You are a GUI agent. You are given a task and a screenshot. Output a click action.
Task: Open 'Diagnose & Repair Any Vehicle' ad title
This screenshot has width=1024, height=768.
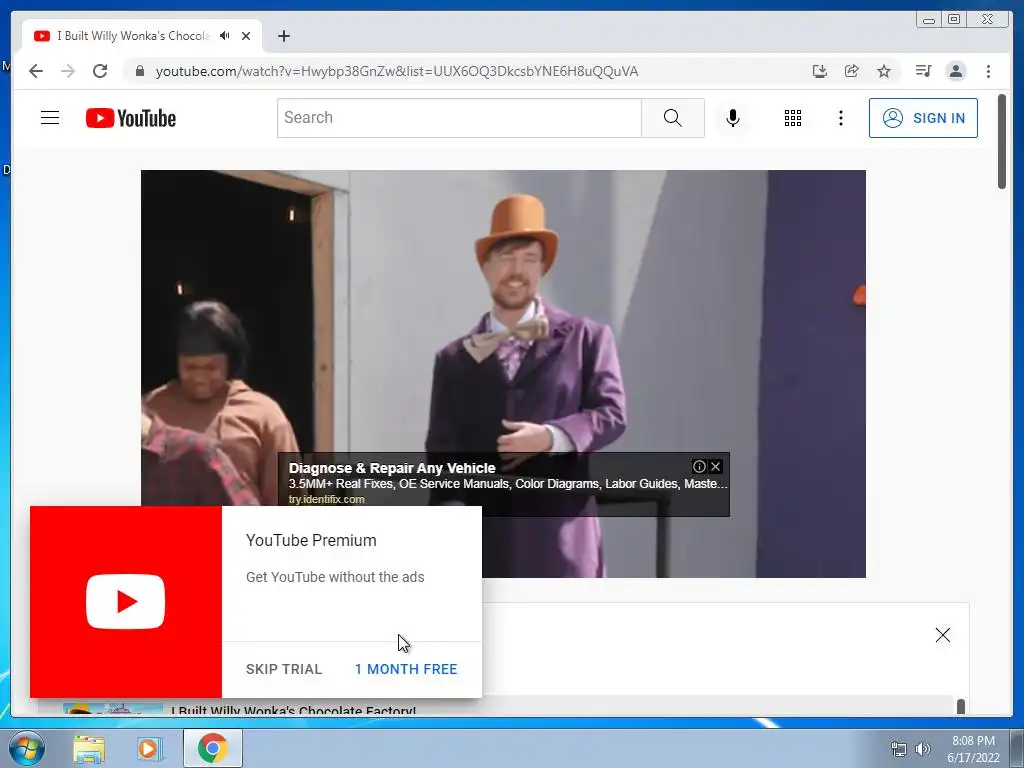392,468
